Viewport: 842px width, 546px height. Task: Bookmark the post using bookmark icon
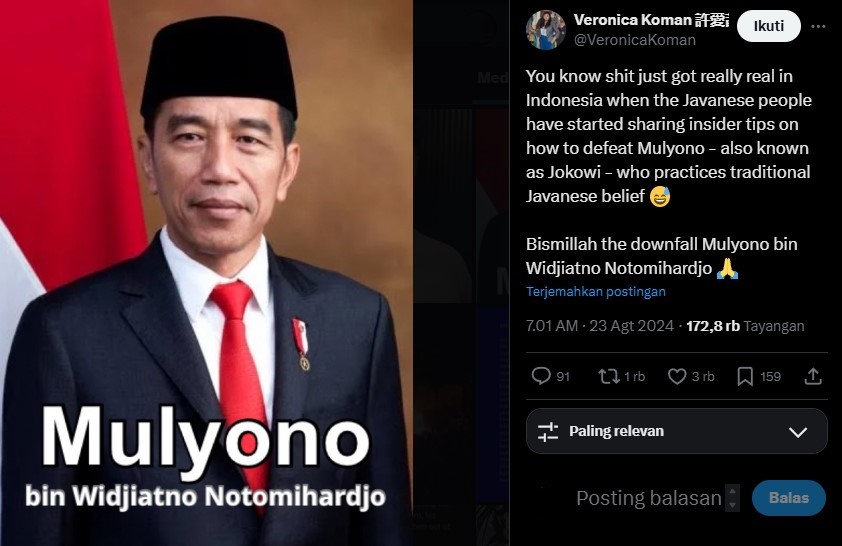(x=745, y=376)
